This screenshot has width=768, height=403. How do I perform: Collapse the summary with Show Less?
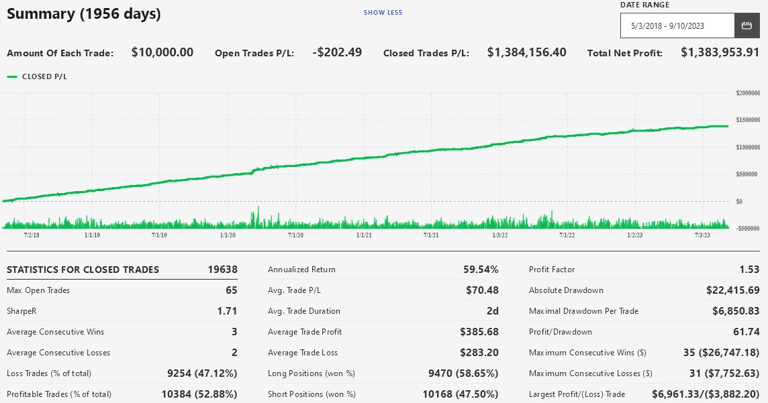(x=383, y=13)
